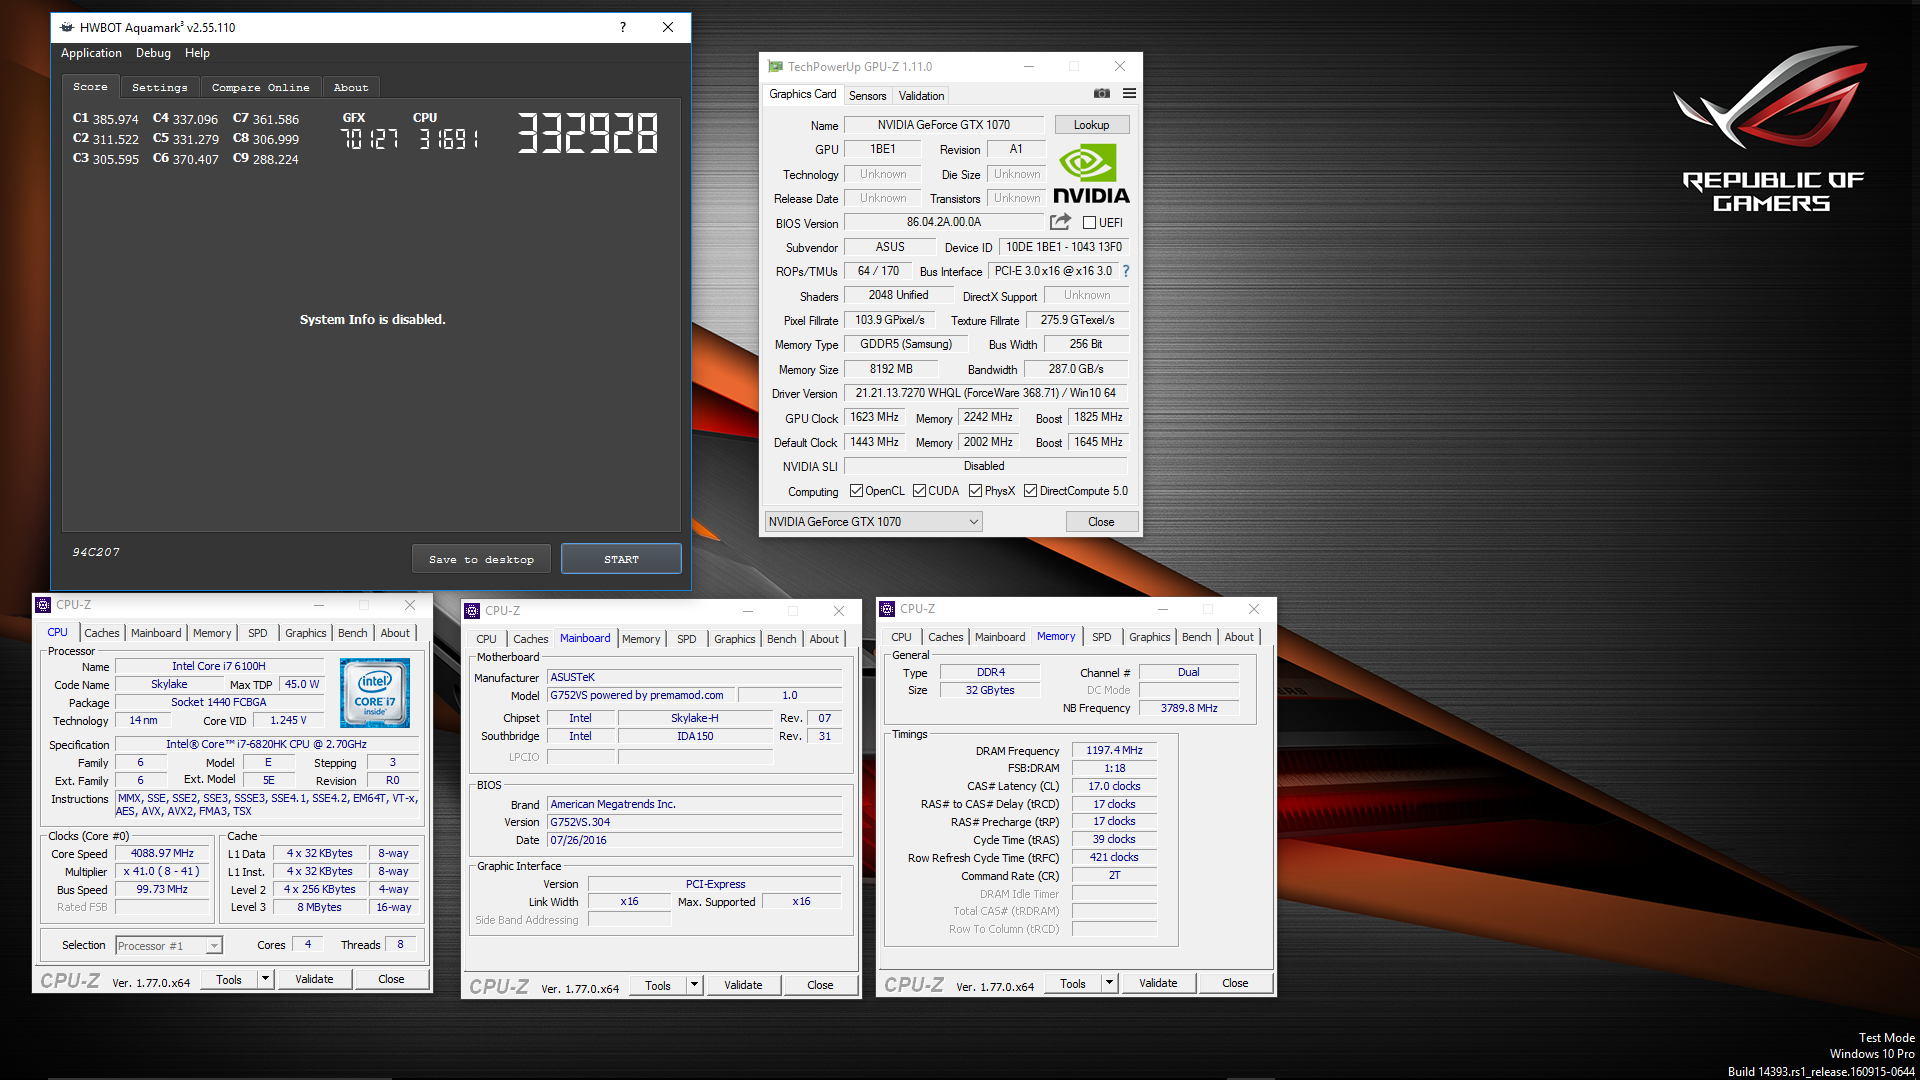Click the BIOS version share/export icon in GPU-Z
Viewport: 1920px width, 1080px height.
[x=1060, y=222]
